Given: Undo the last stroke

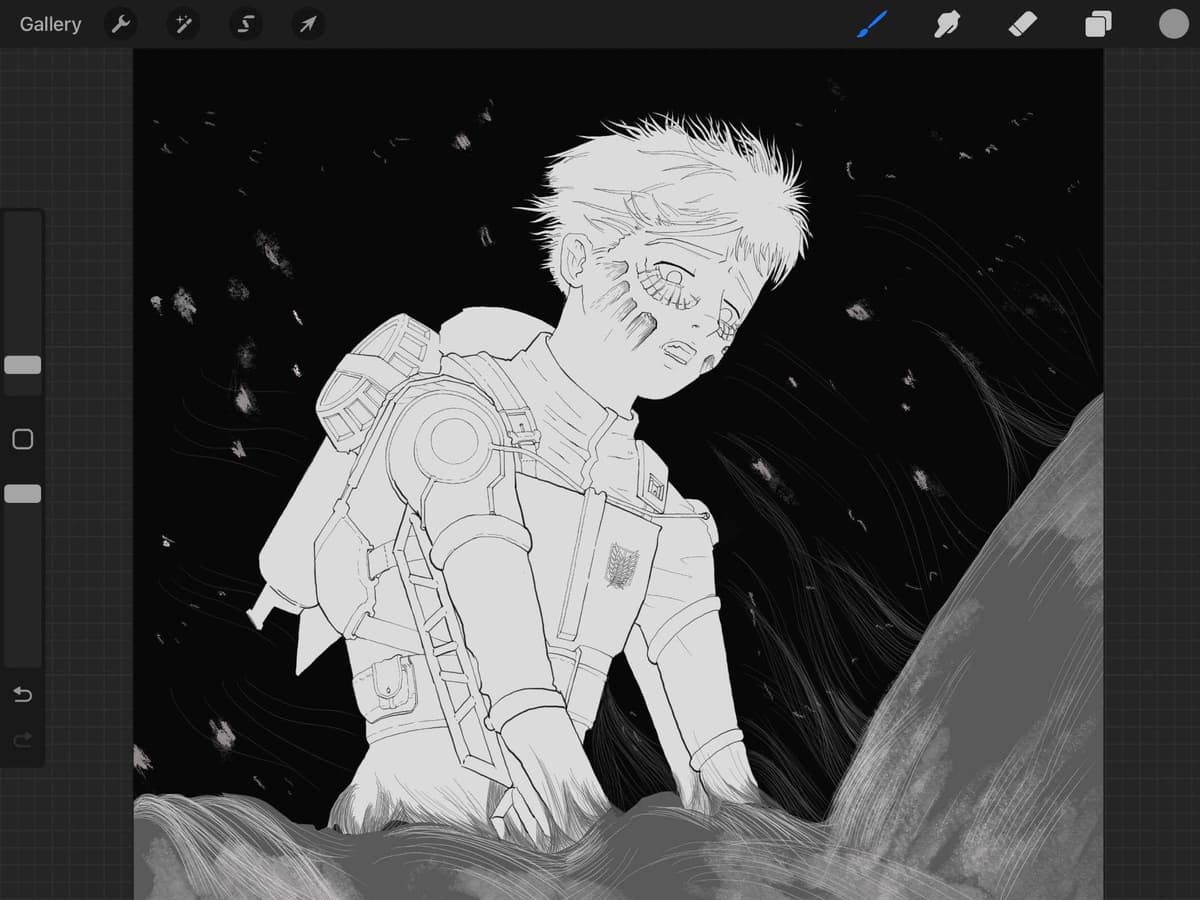Looking at the screenshot, I should click(22, 694).
